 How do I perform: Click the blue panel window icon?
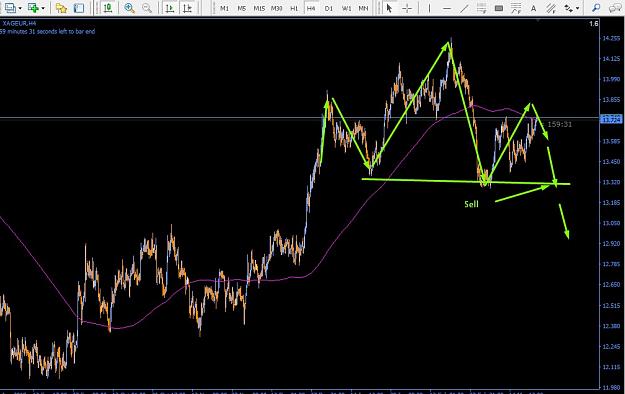[x=79, y=8]
